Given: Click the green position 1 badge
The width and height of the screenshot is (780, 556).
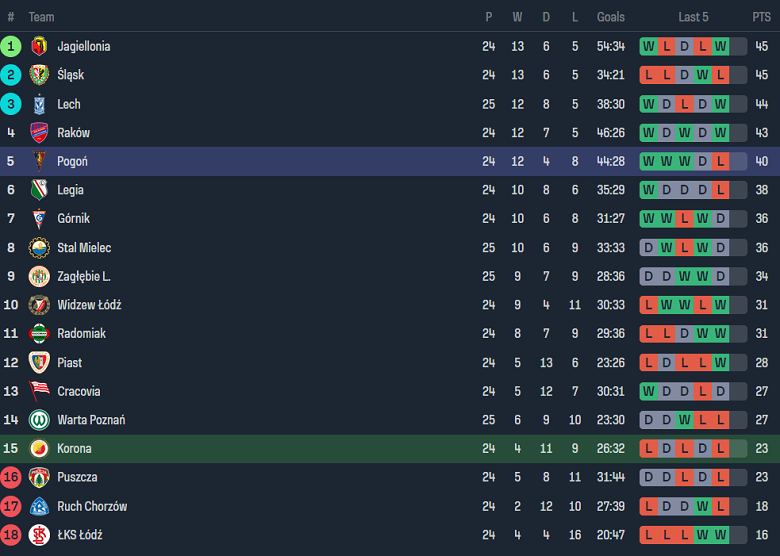Looking at the screenshot, I should coord(11,46).
